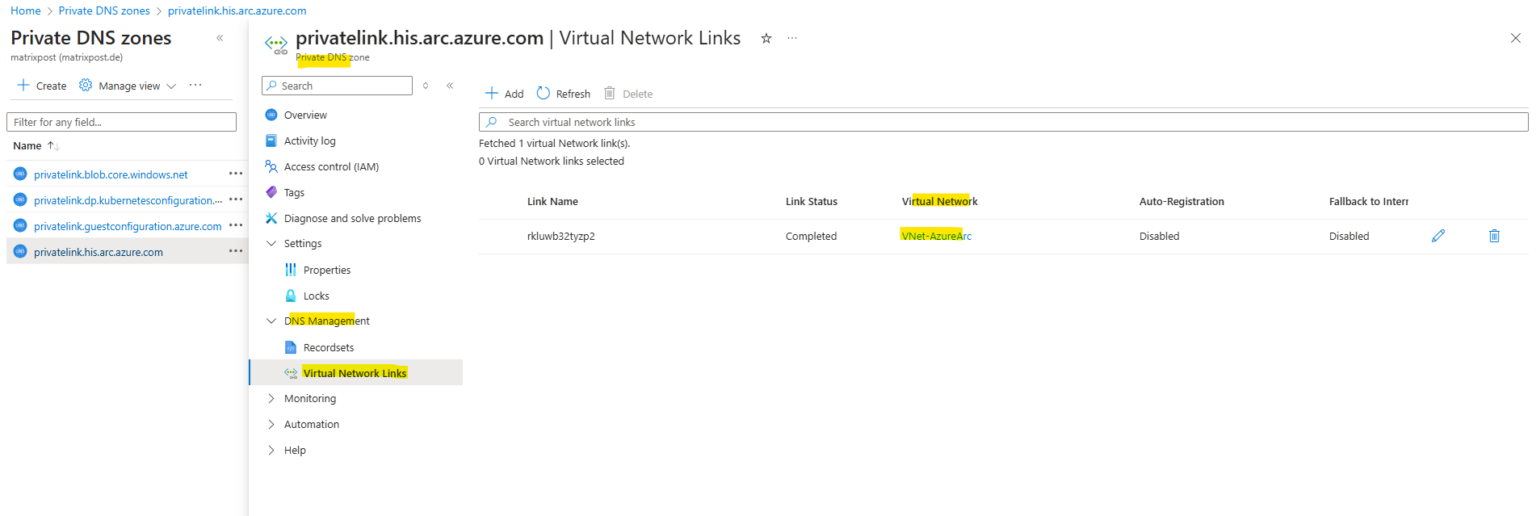This screenshot has width=1536, height=516.
Task: Open Recordsets in DNS Management
Action: (328, 348)
